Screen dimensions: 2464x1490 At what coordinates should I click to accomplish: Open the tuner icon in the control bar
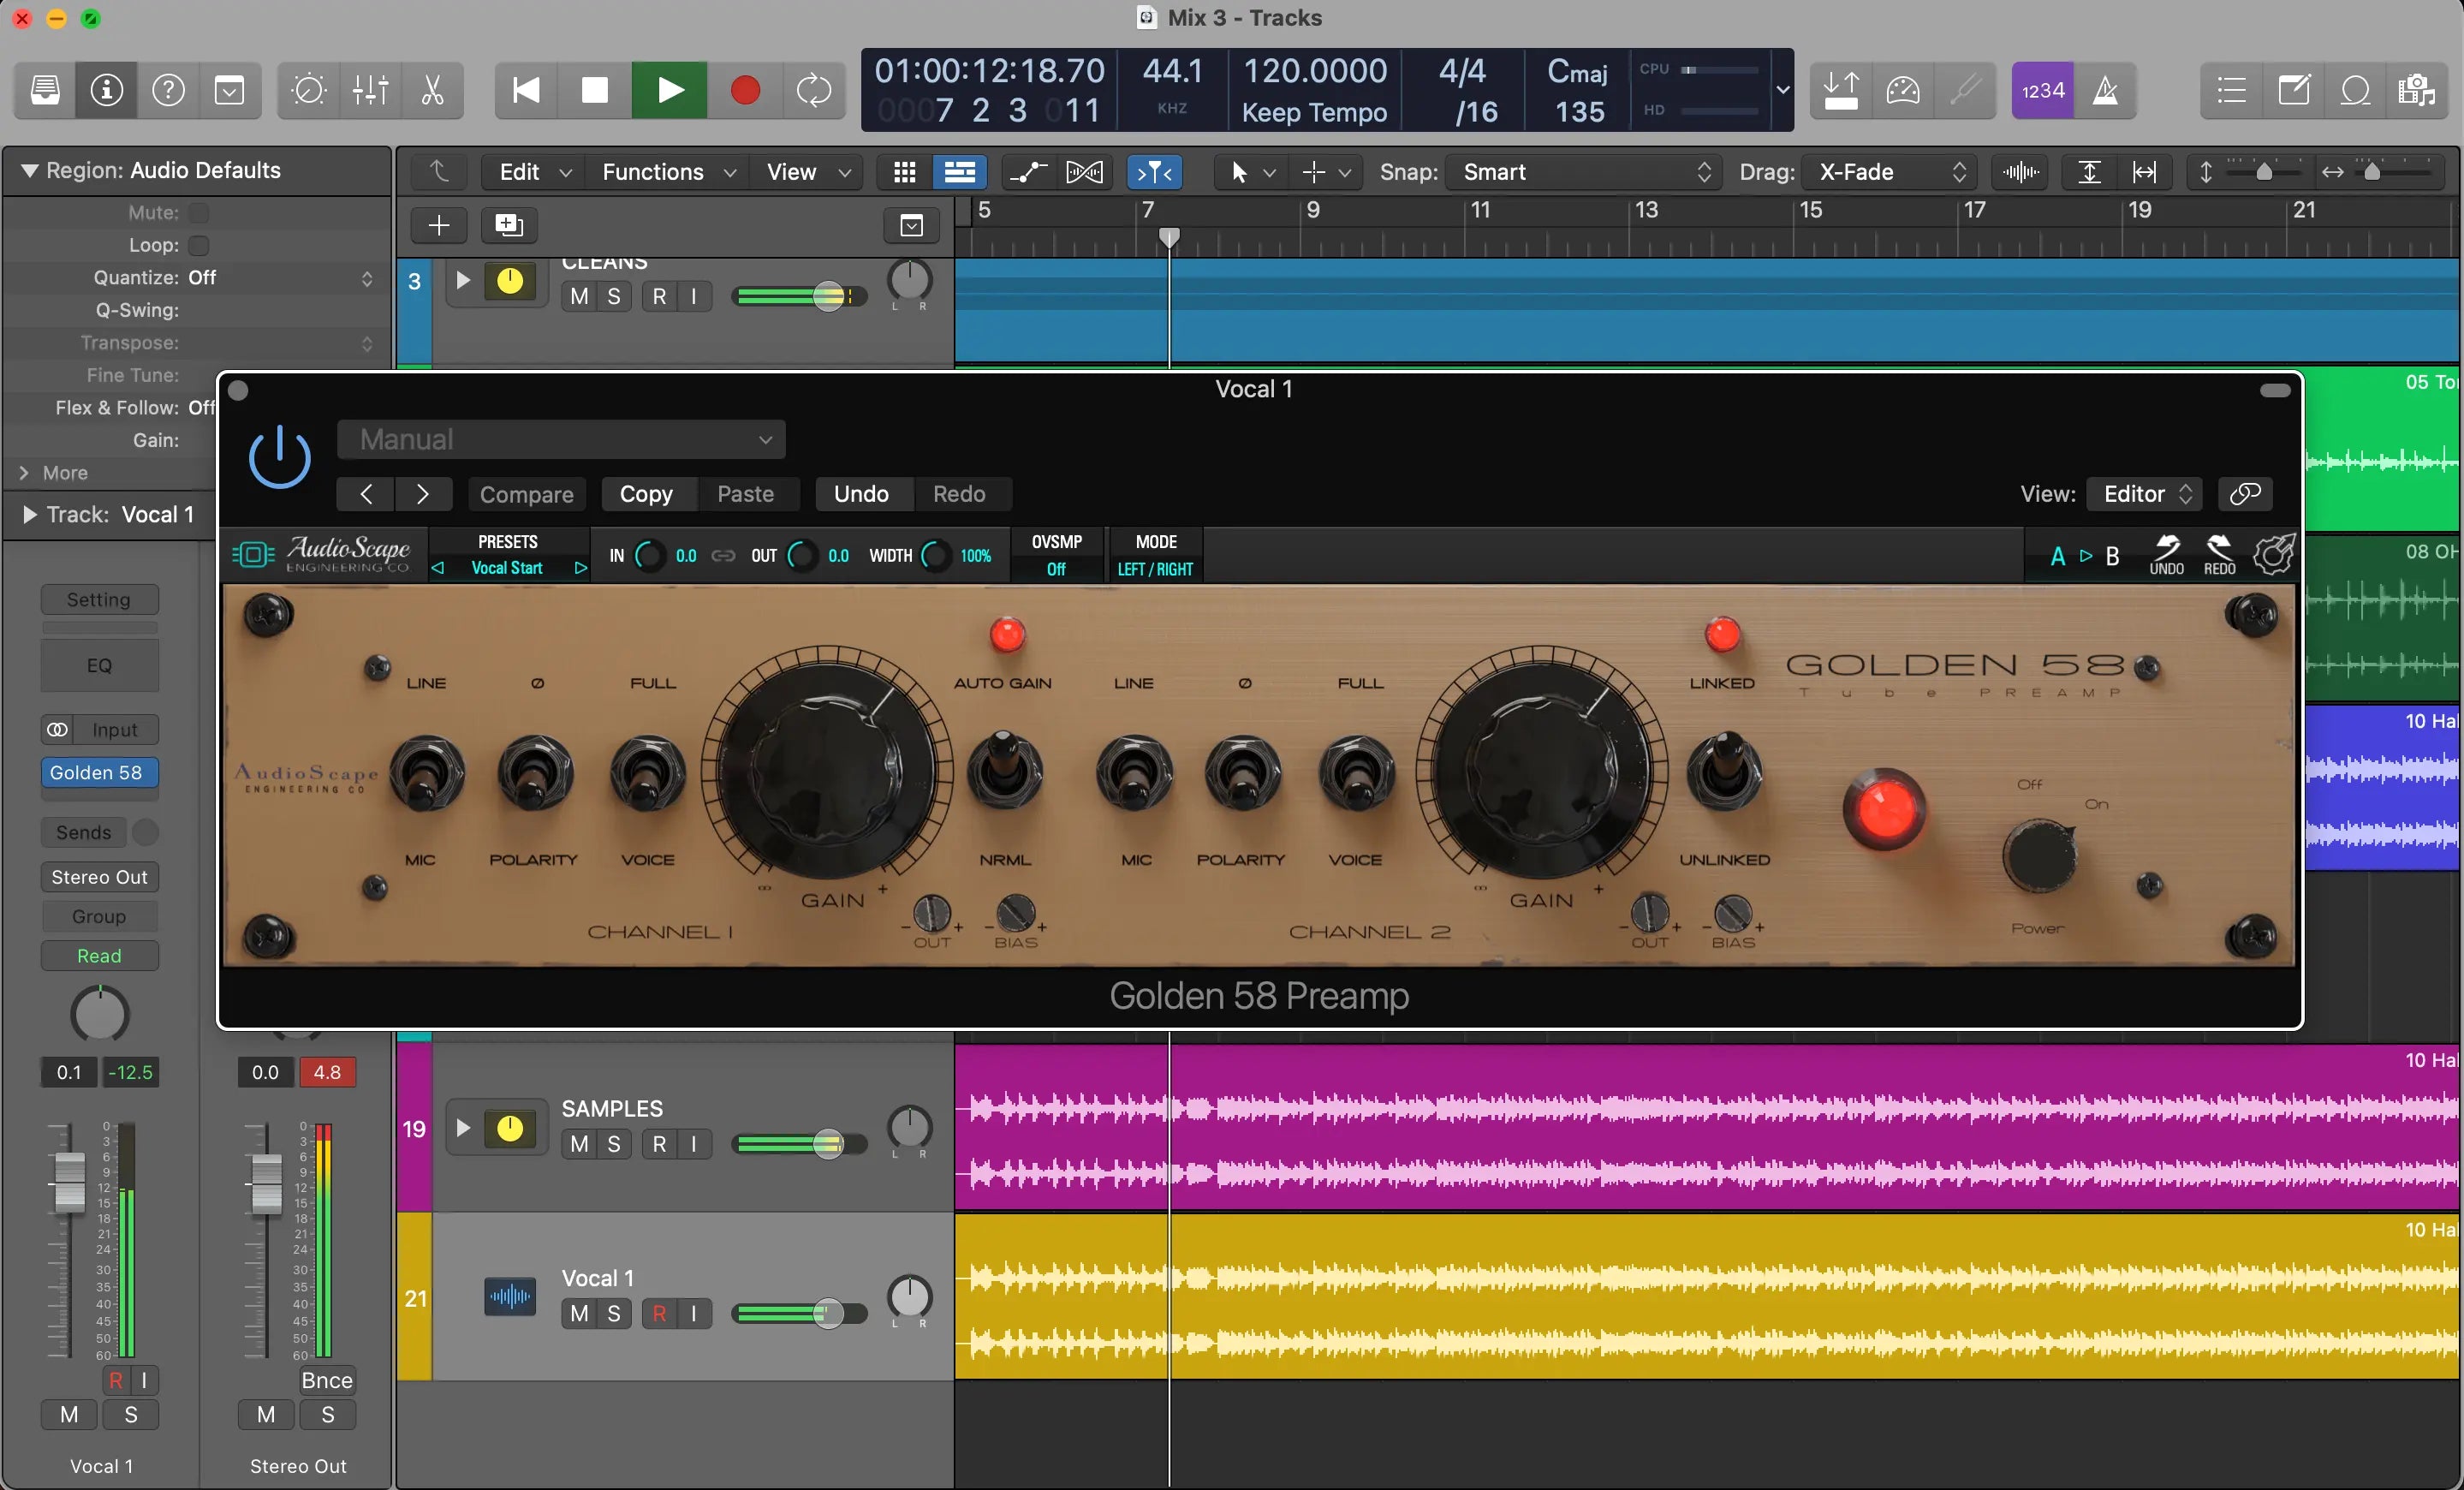click(1966, 90)
